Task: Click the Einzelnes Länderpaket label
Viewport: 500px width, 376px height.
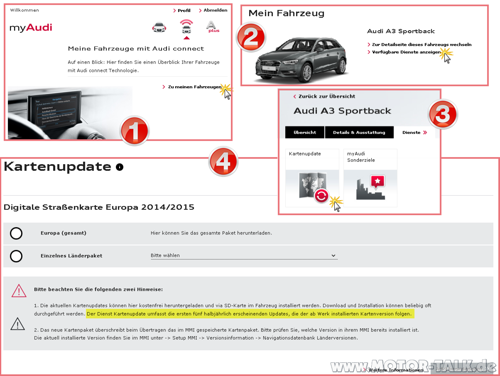Action: point(71,256)
